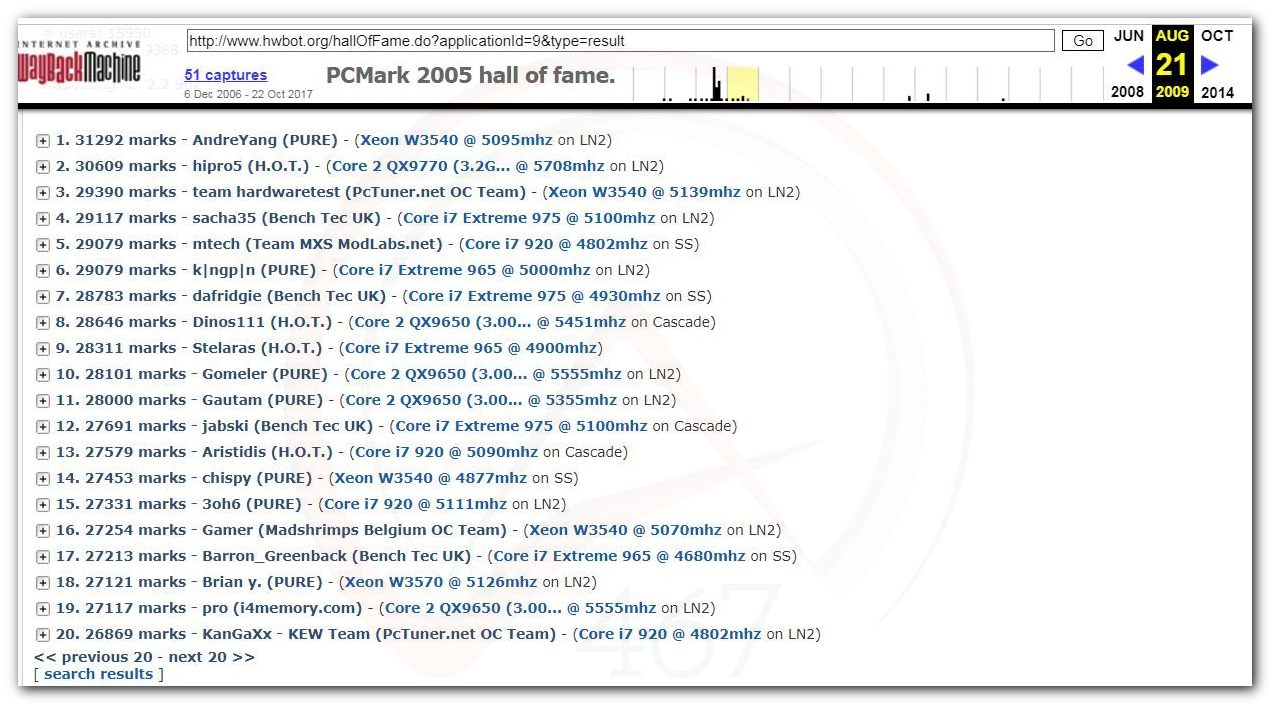
Task: Expand entry 20 KanGaXx plus box
Action: tap(43, 635)
